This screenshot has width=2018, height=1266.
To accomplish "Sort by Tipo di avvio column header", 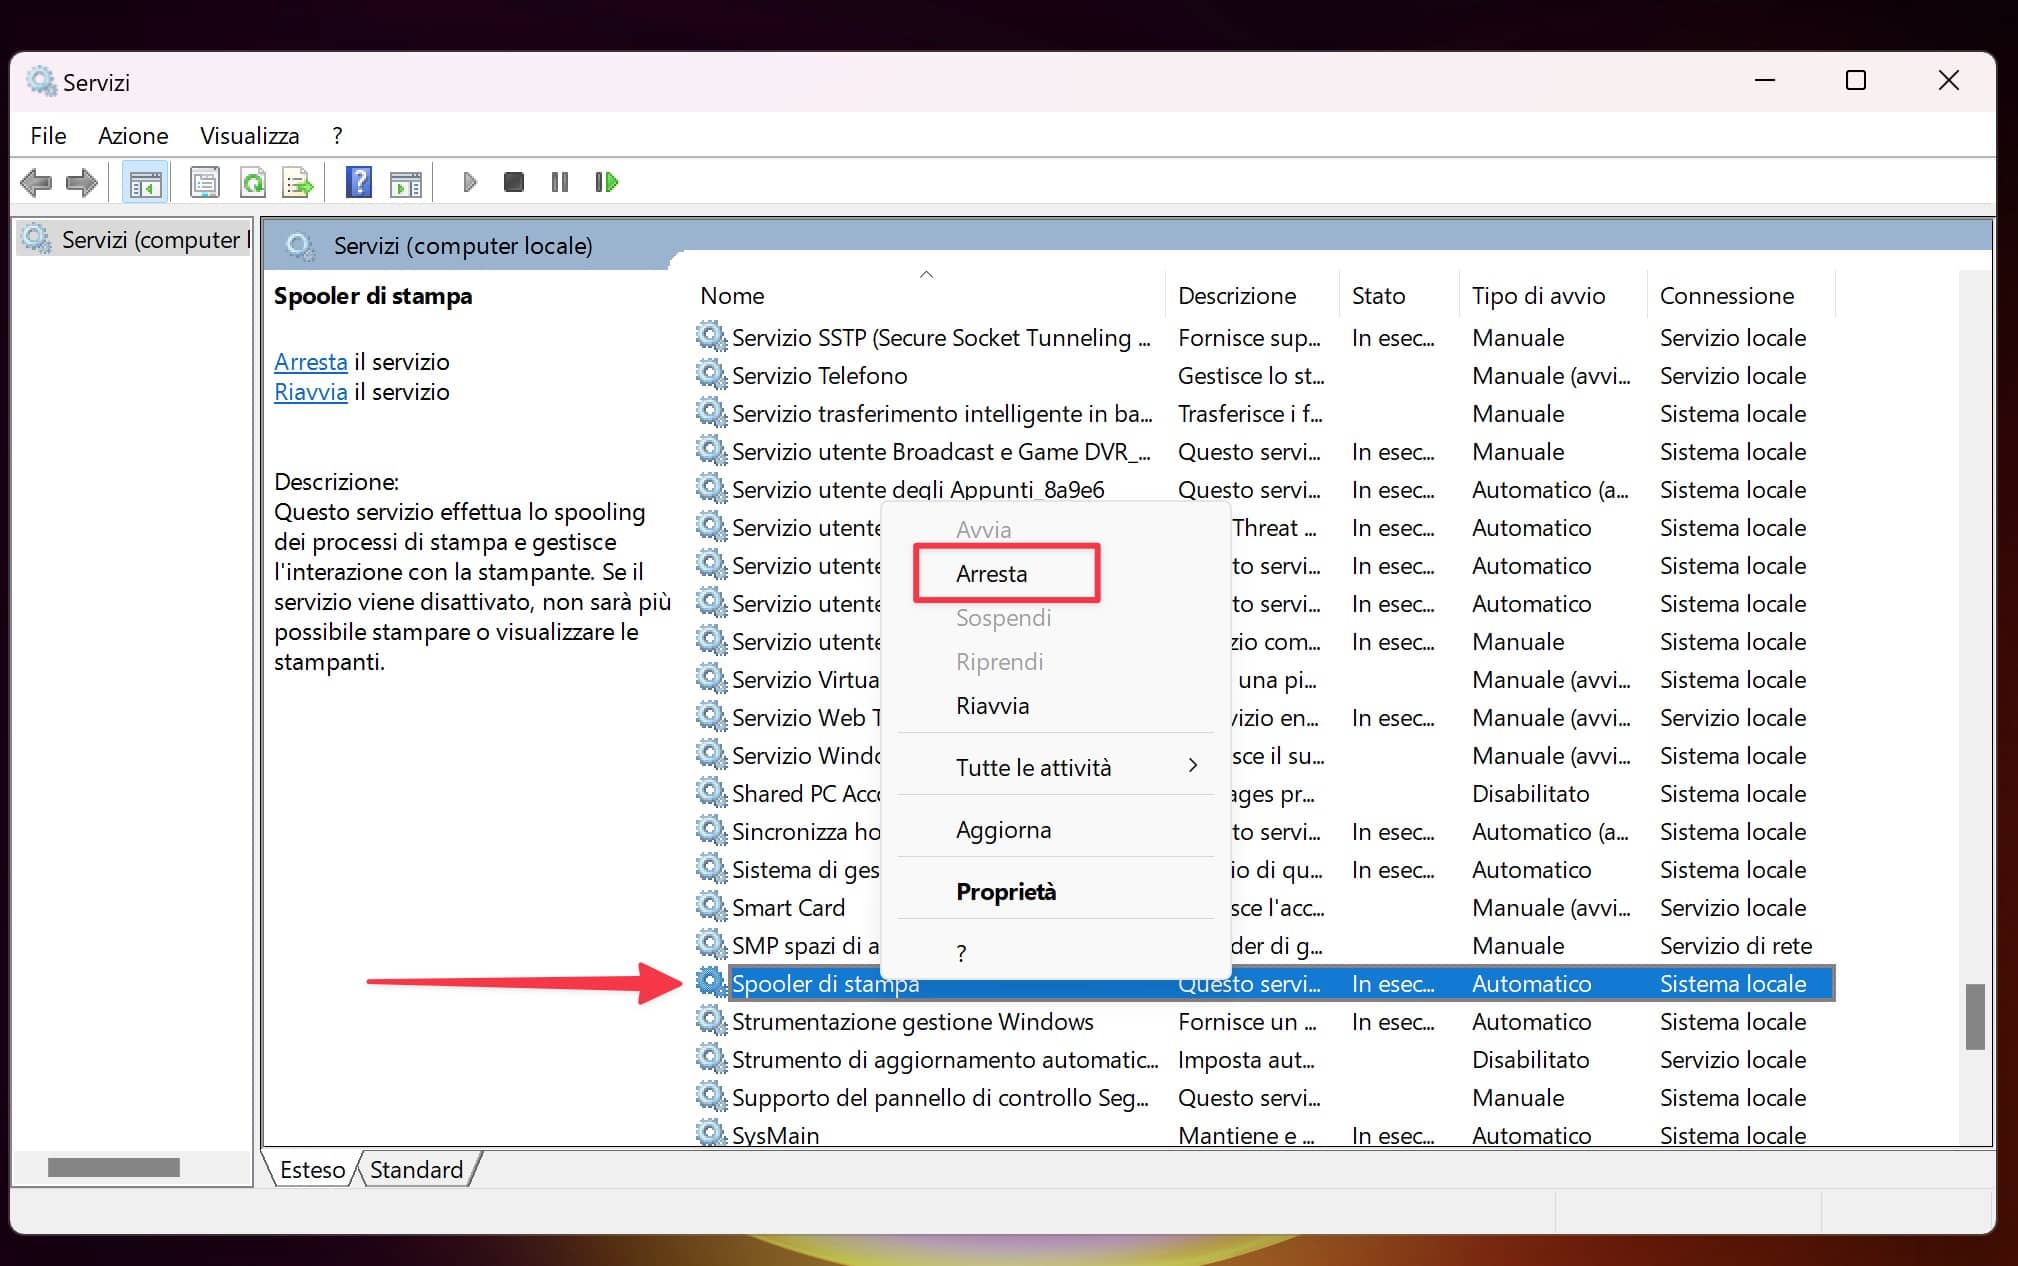I will pyautogui.click(x=1553, y=295).
